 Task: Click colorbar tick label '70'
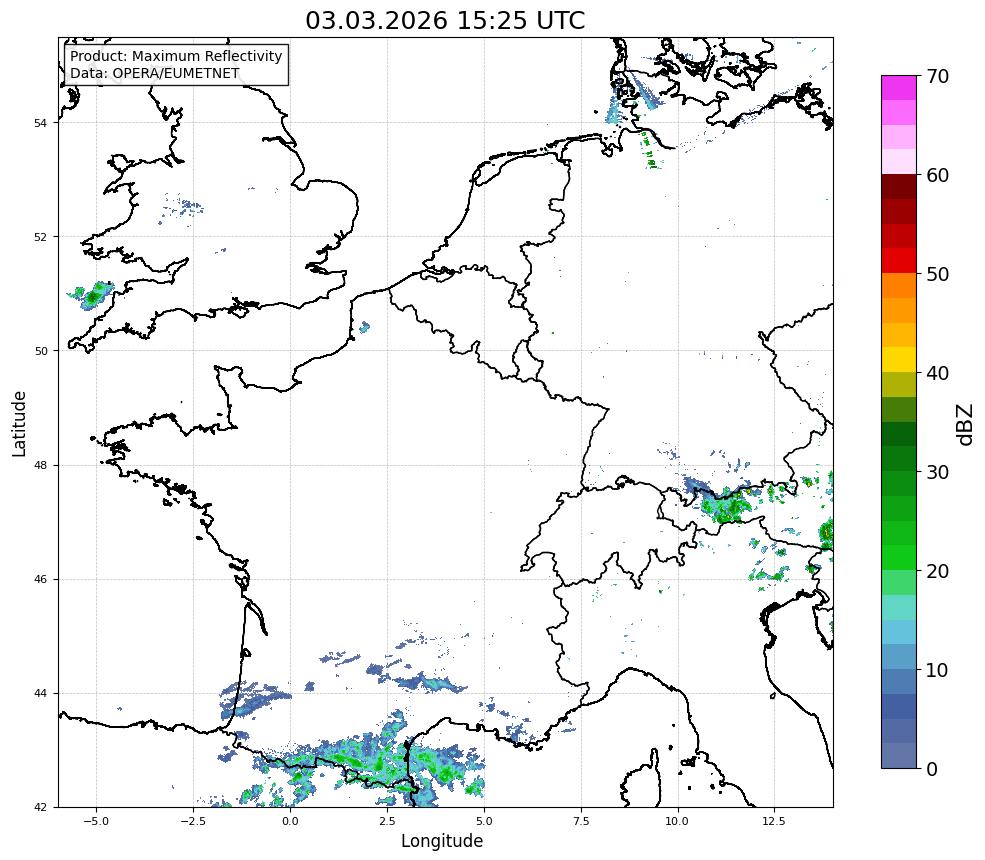pyautogui.click(x=937, y=76)
